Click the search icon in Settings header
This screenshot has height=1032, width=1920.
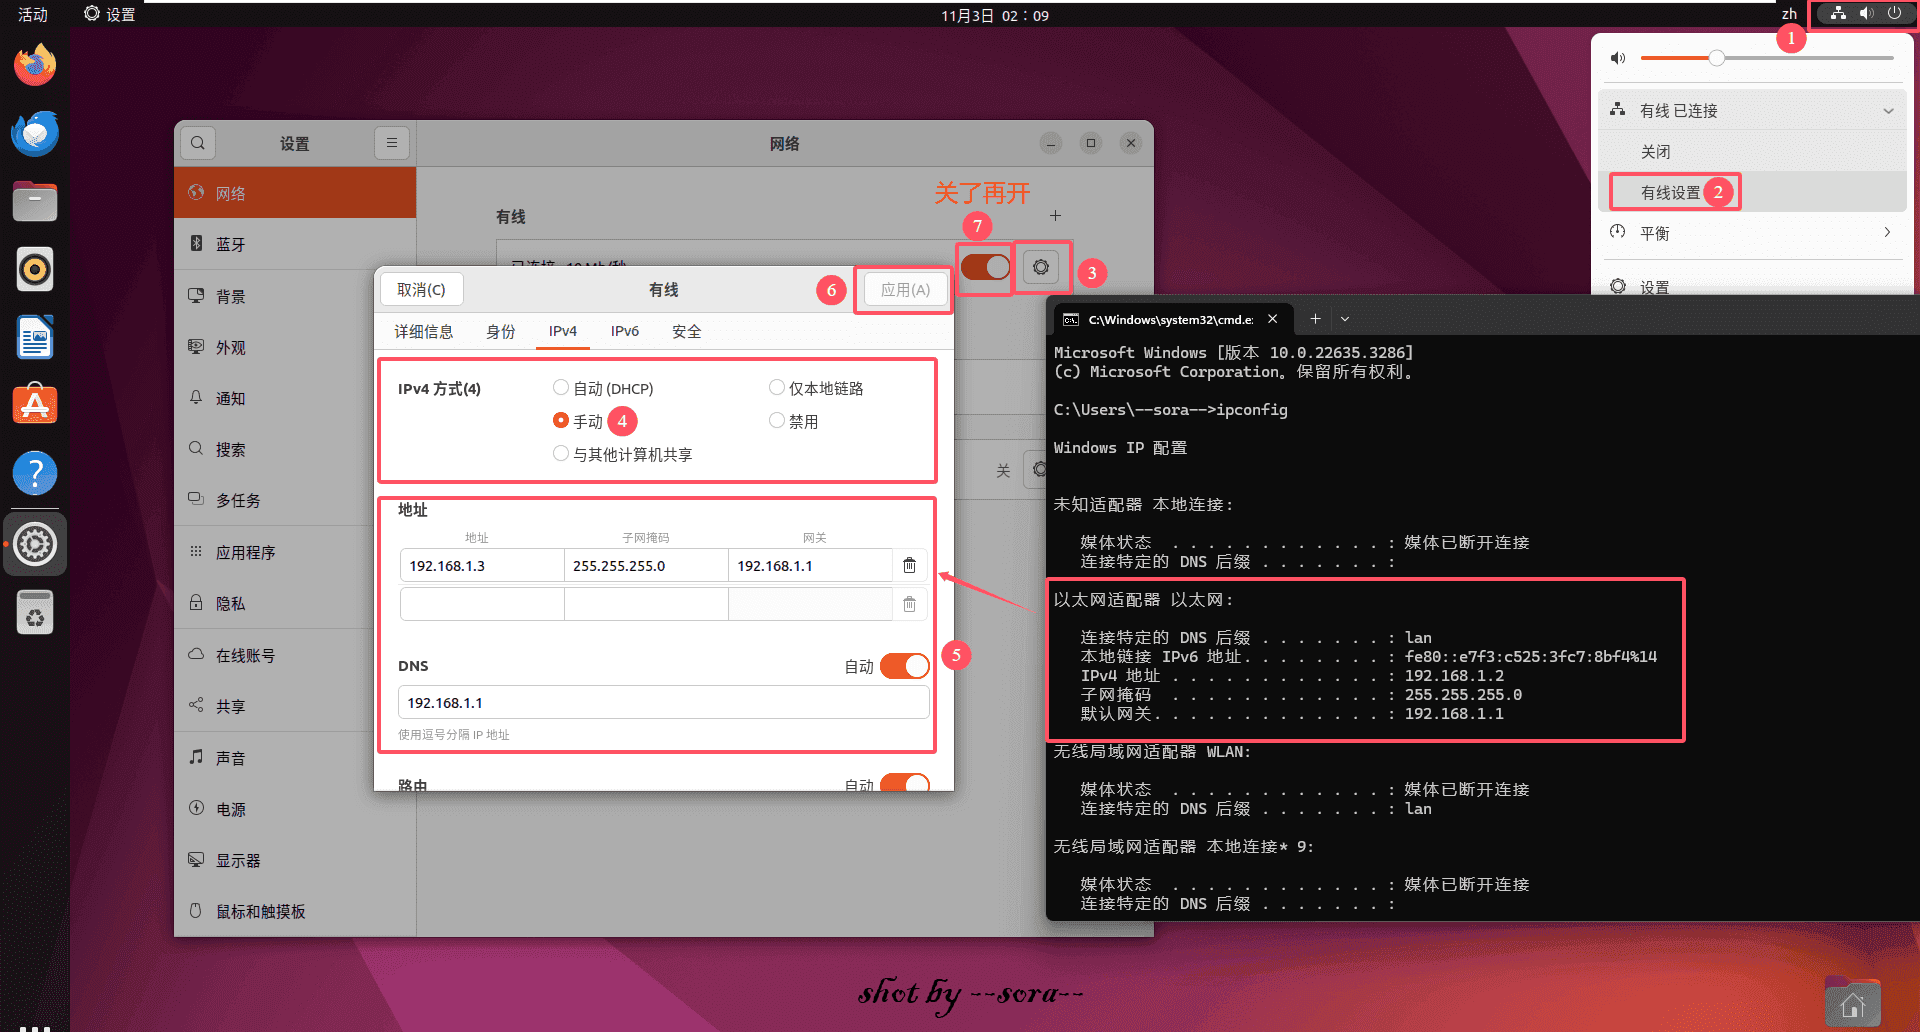tap(198, 143)
